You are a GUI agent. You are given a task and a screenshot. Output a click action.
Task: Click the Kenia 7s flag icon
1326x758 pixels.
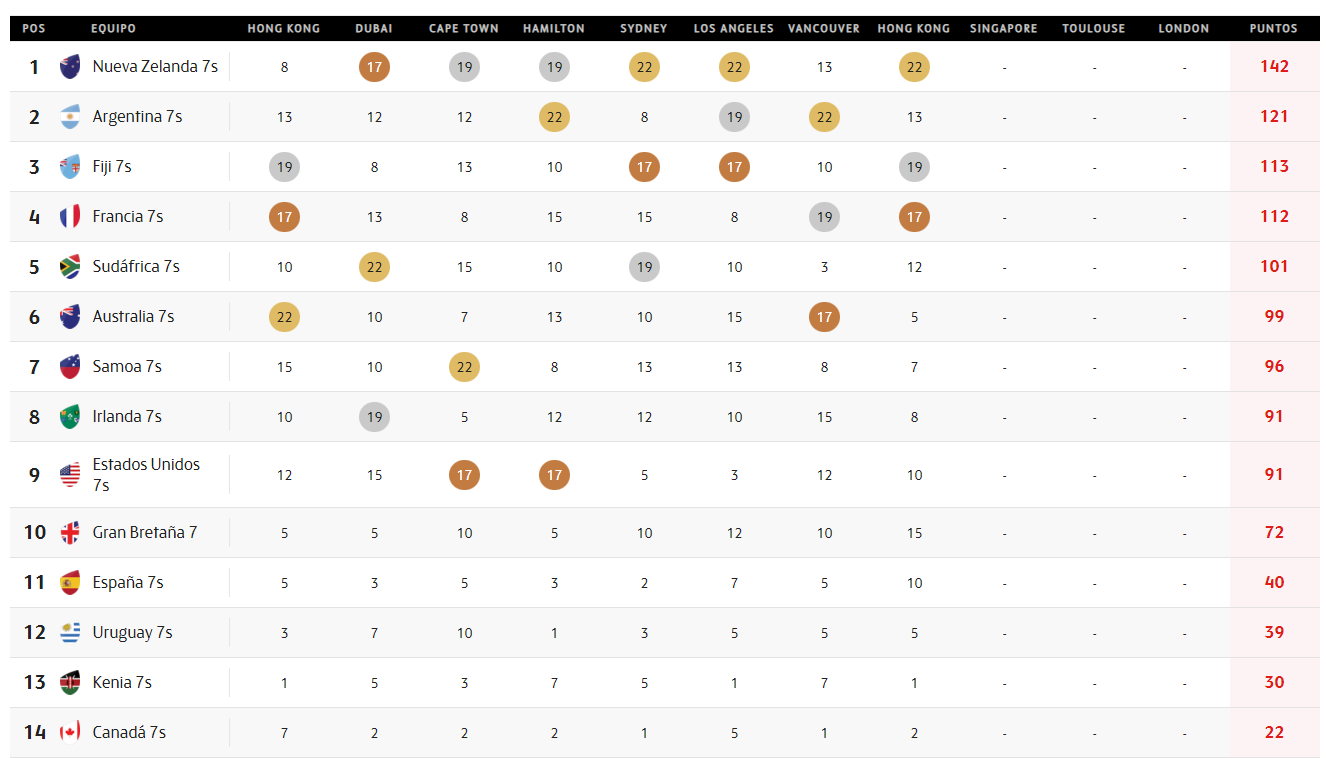click(70, 683)
